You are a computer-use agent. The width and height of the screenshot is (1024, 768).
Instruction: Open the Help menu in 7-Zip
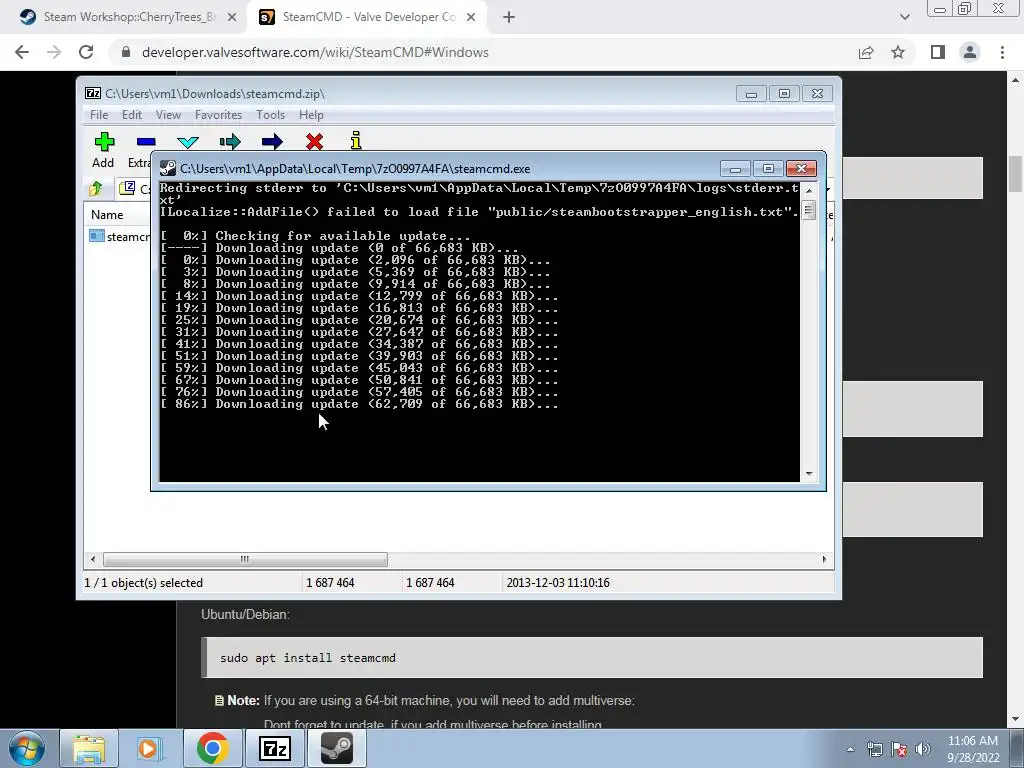[311, 115]
